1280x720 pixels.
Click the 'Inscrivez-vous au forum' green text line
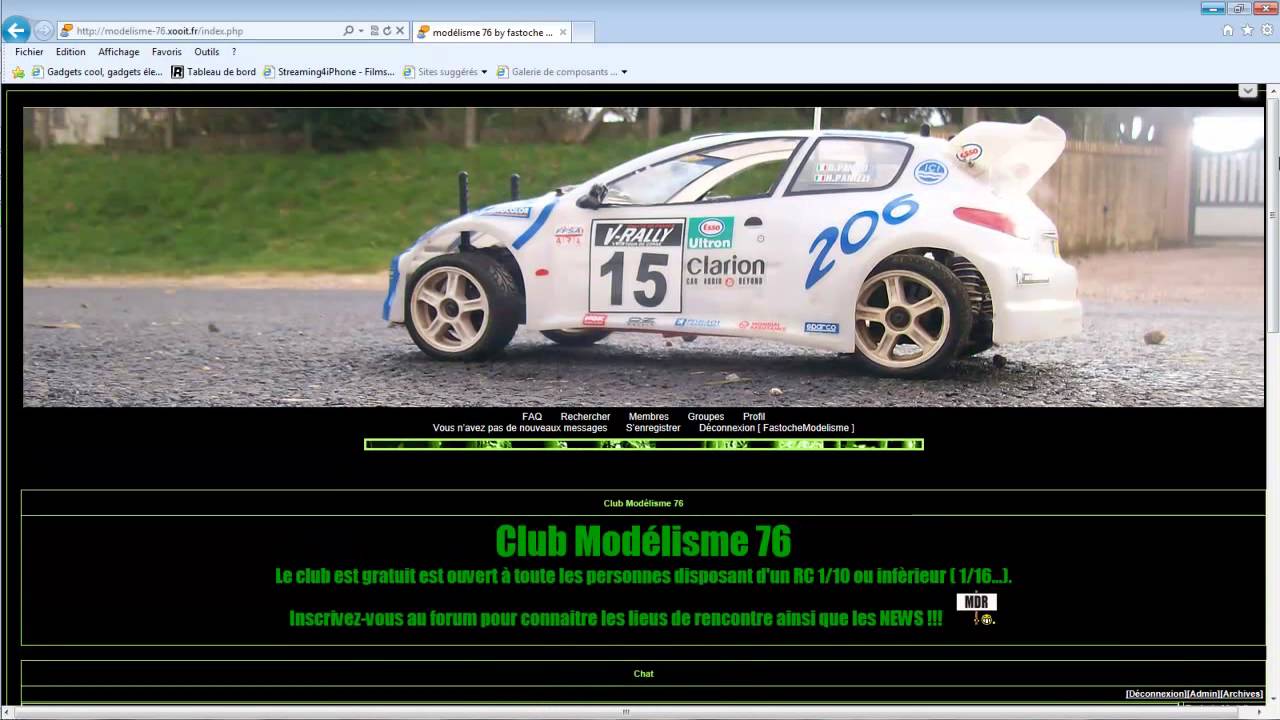[x=615, y=619]
